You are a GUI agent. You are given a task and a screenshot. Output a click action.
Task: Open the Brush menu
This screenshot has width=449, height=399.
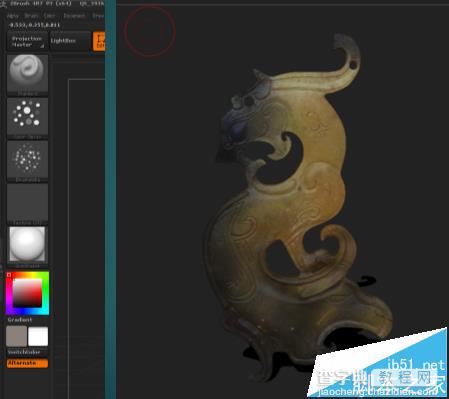pos(31,16)
